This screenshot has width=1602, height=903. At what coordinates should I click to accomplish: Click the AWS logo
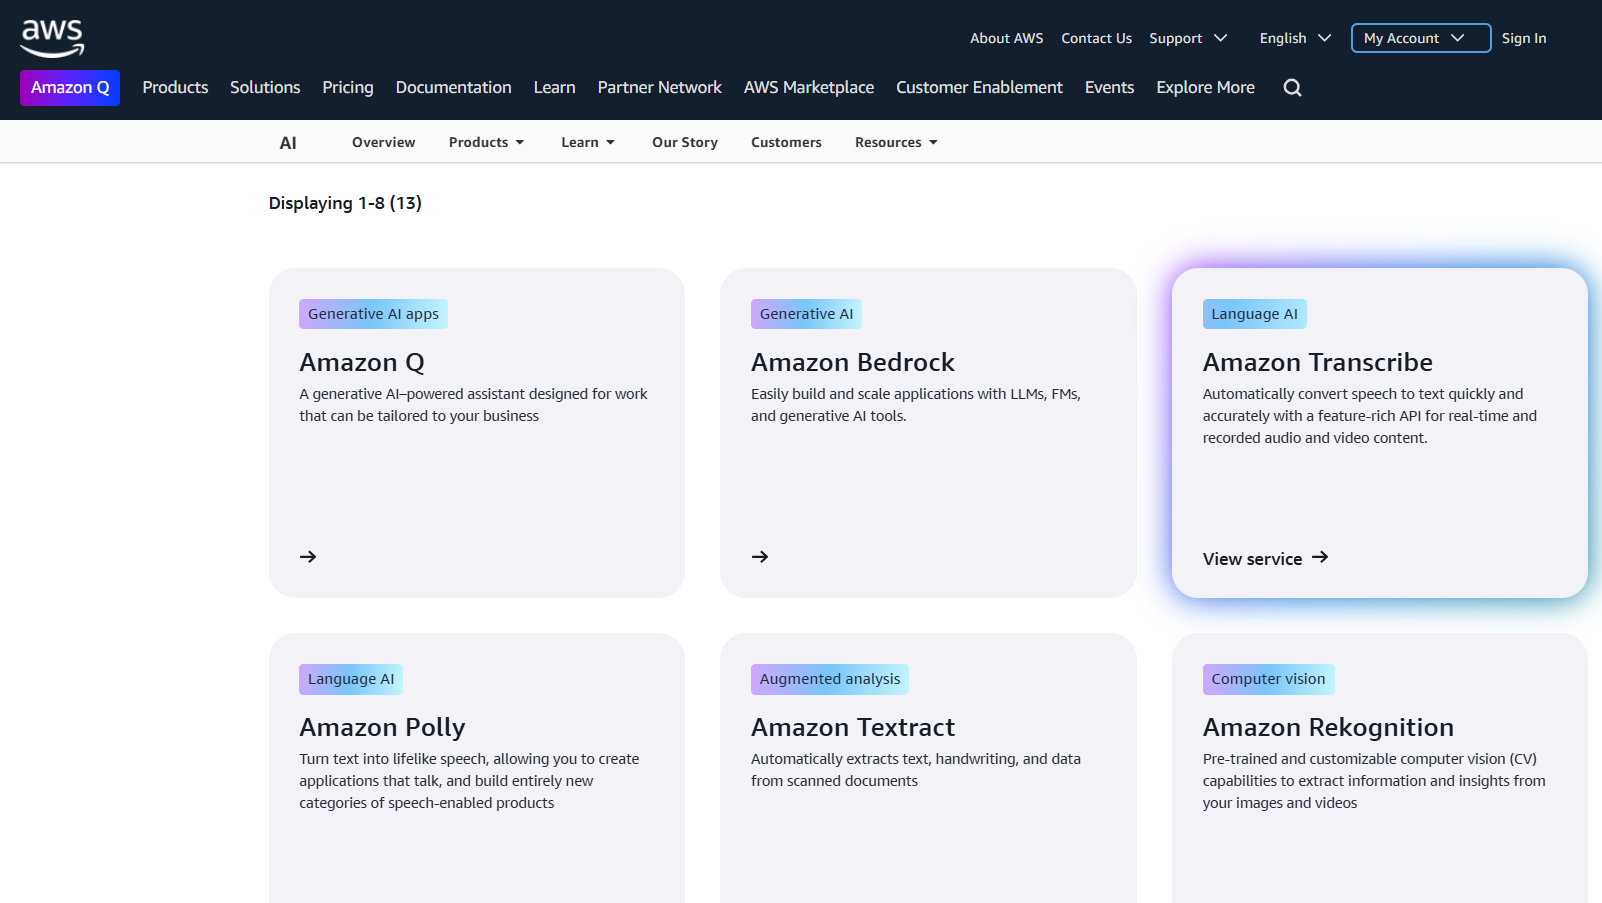pyautogui.click(x=52, y=38)
